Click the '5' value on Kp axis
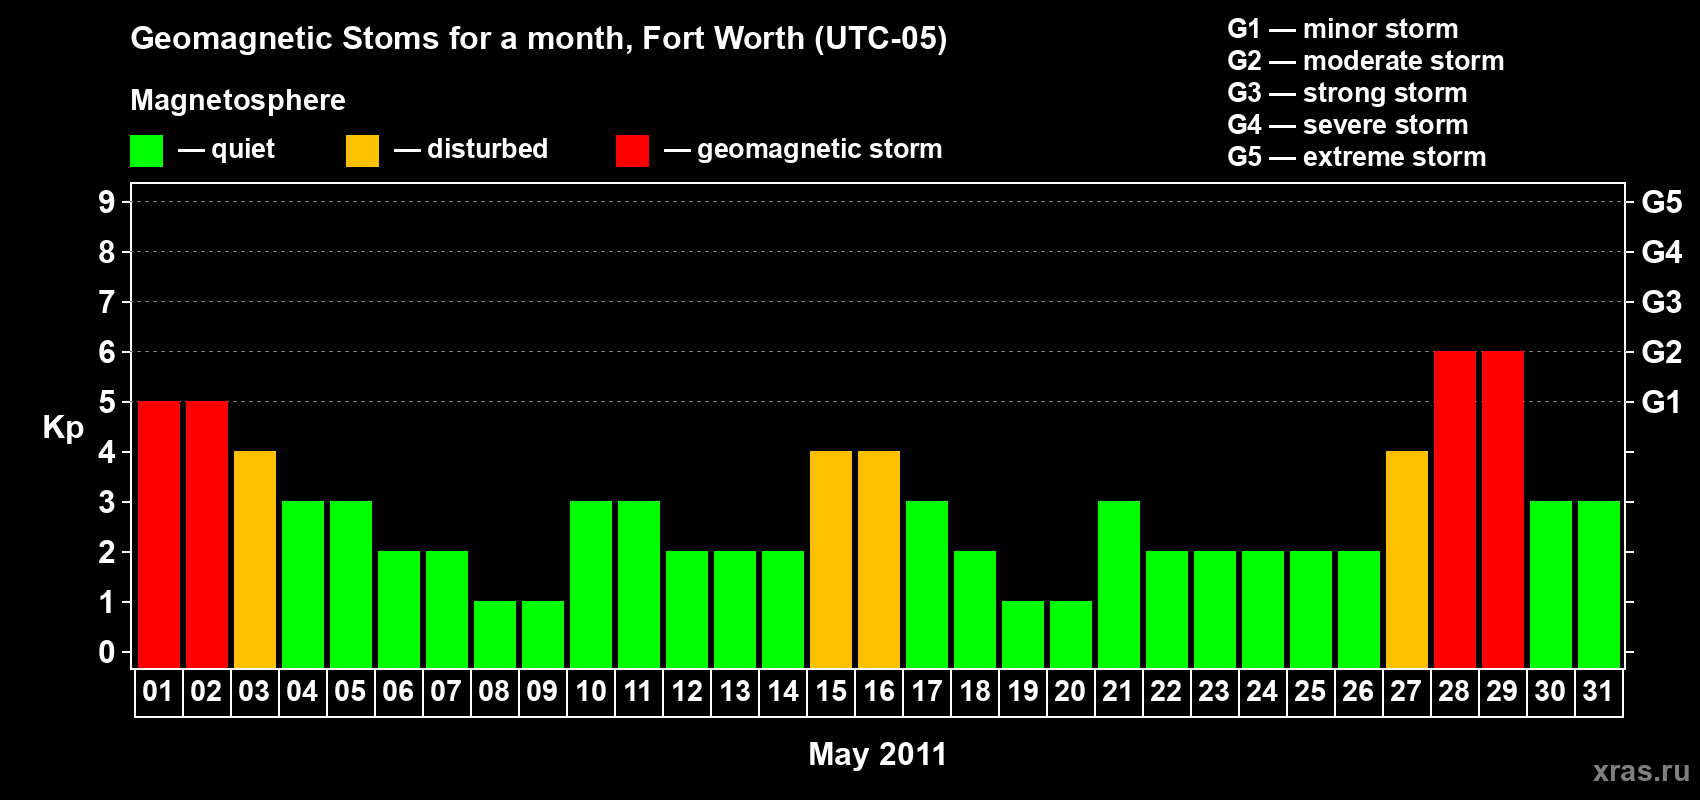1700x800 pixels. [107, 402]
